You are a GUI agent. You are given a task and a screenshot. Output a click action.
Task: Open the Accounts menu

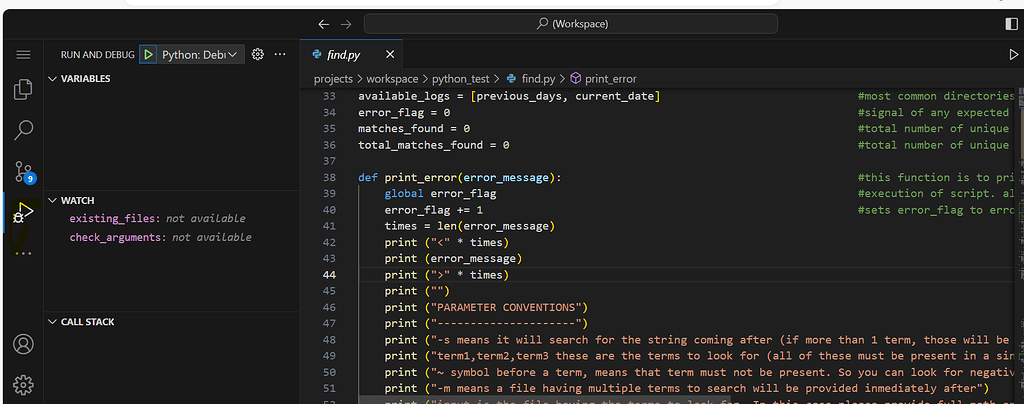[x=24, y=344]
